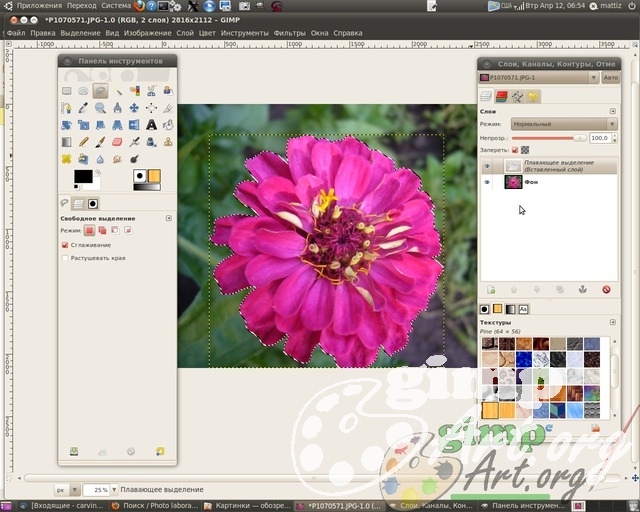Select the Scale tool

(x=83, y=125)
